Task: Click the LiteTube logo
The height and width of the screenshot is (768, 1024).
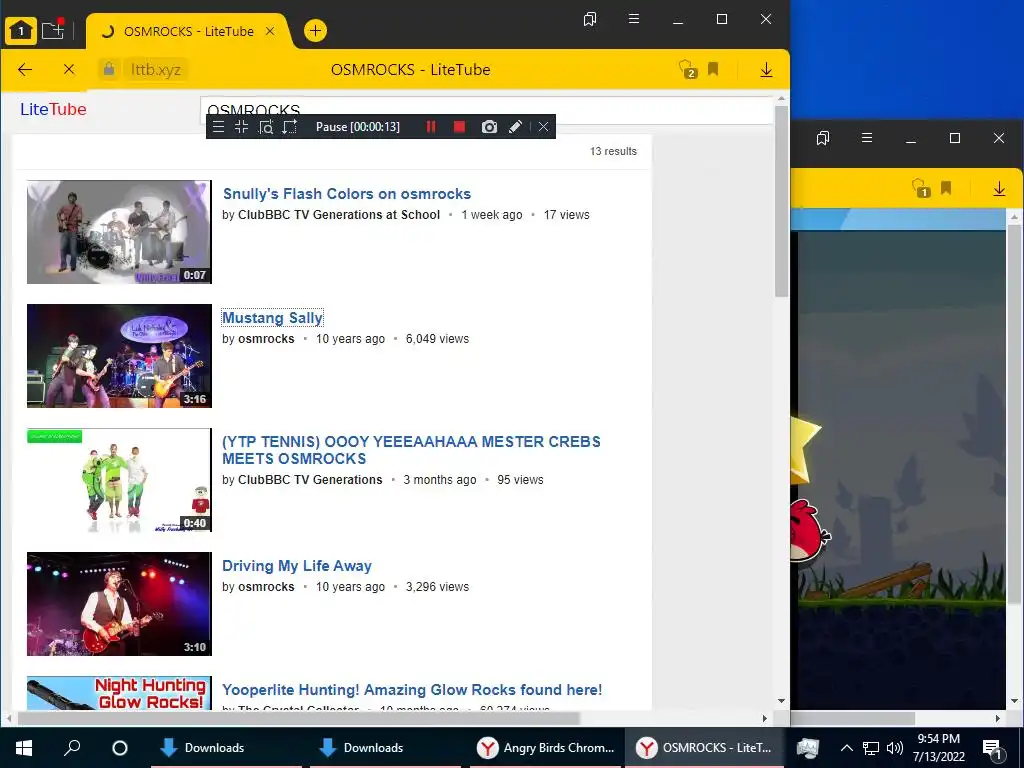Action: point(54,109)
